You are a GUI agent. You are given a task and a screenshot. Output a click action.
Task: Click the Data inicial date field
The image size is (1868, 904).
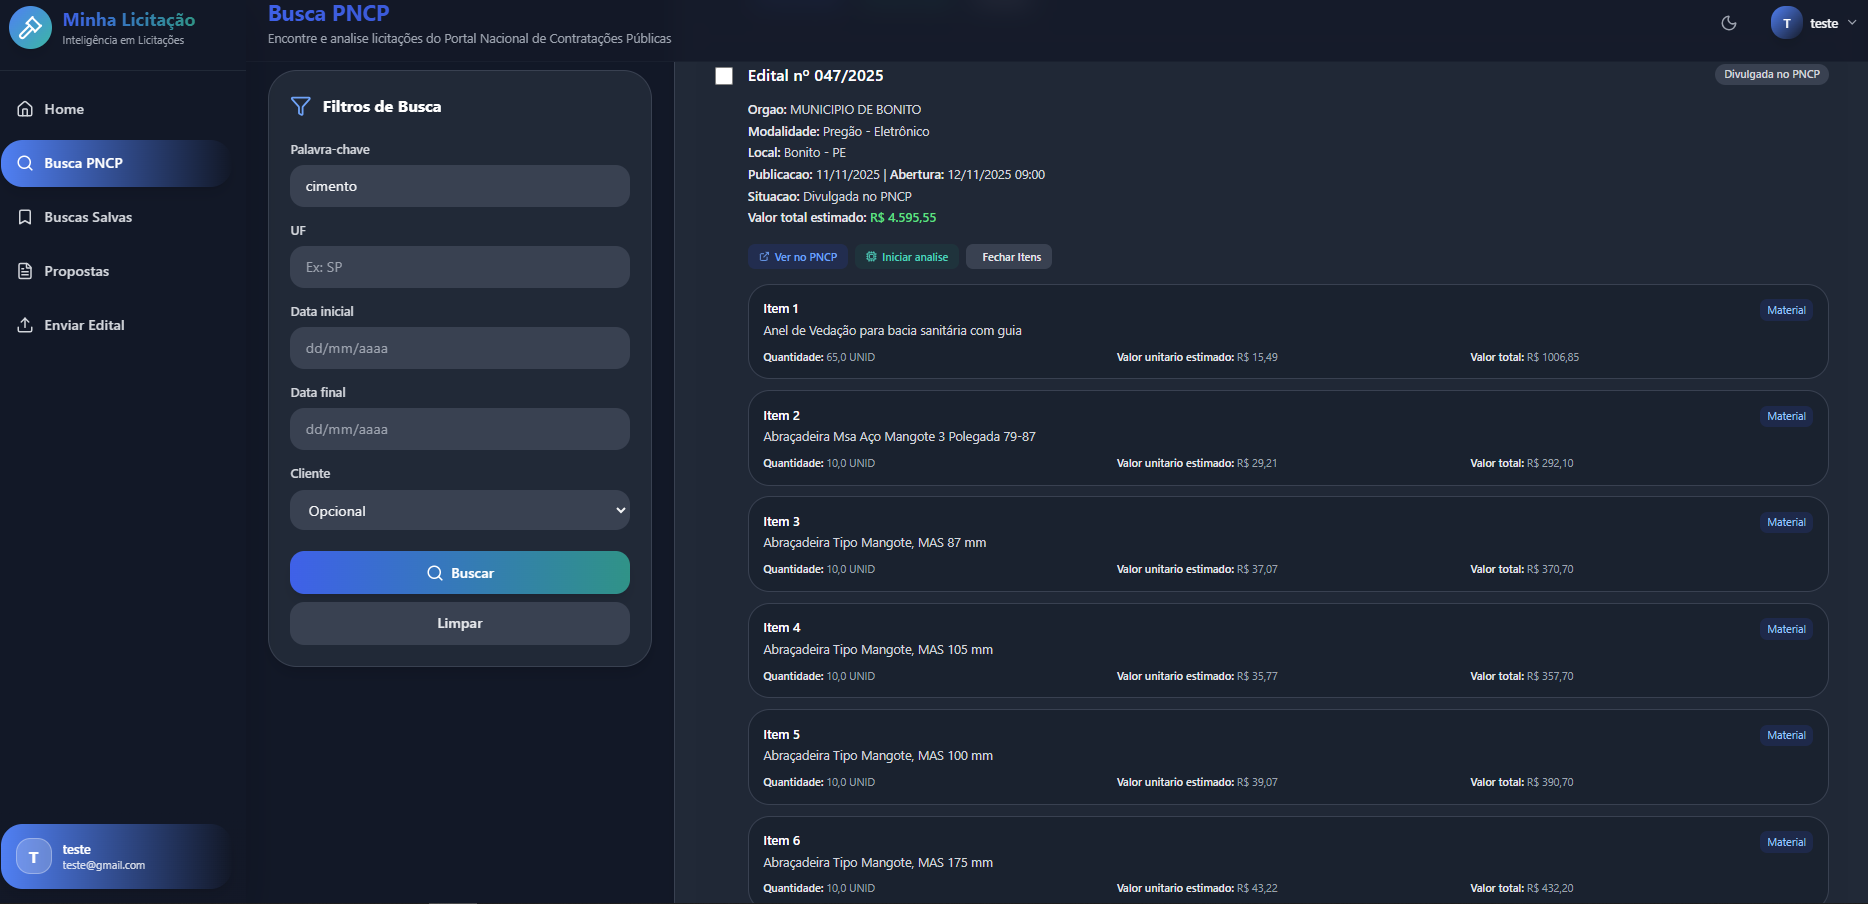point(459,348)
